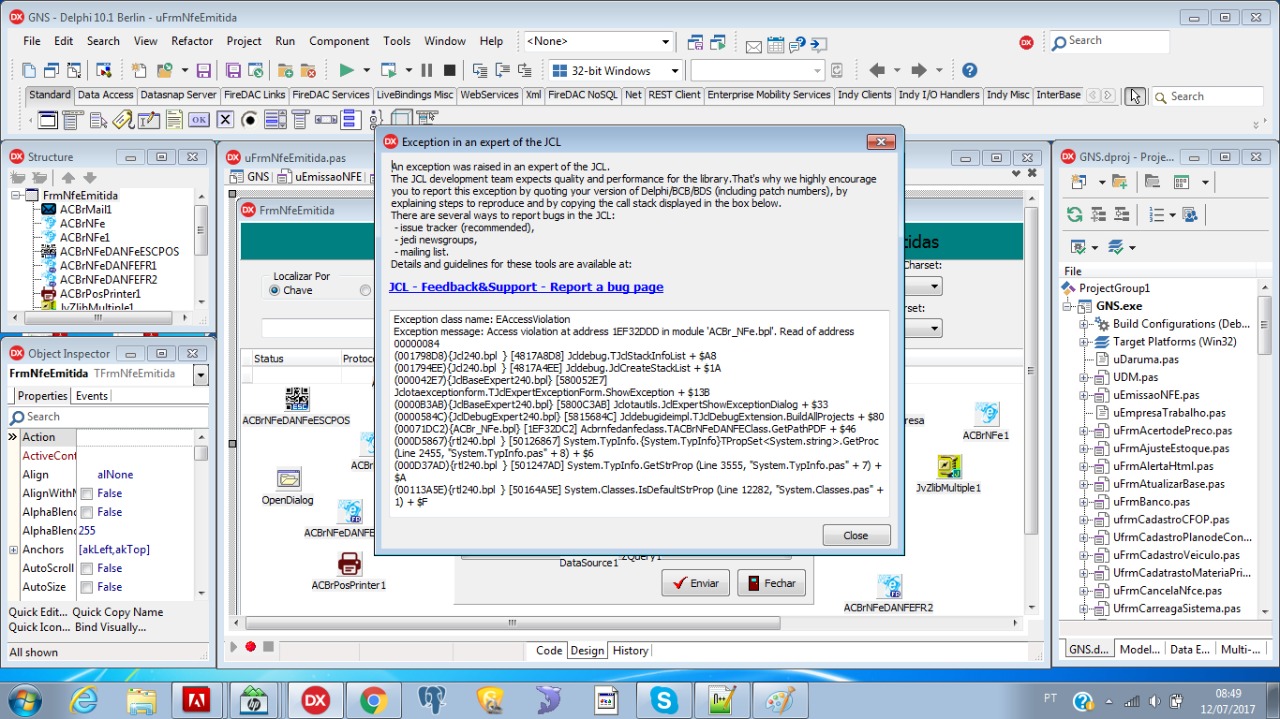
Task: Open JCL Feedback&Support bug report link
Action: [x=526, y=287]
